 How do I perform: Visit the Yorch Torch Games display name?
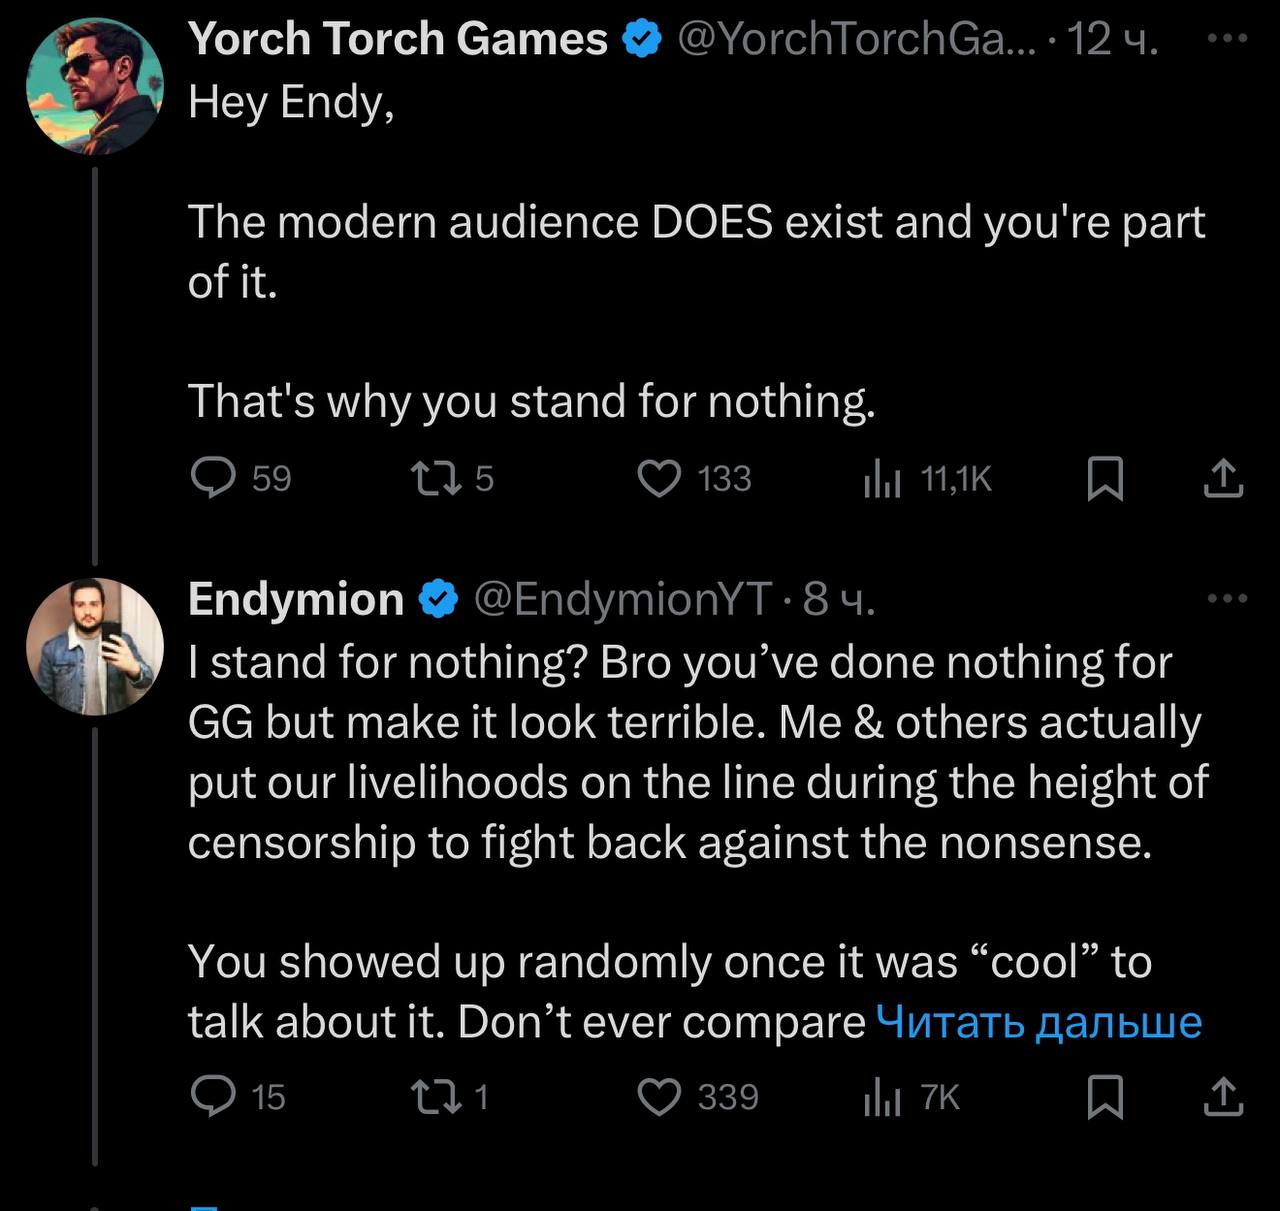click(x=397, y=39)
